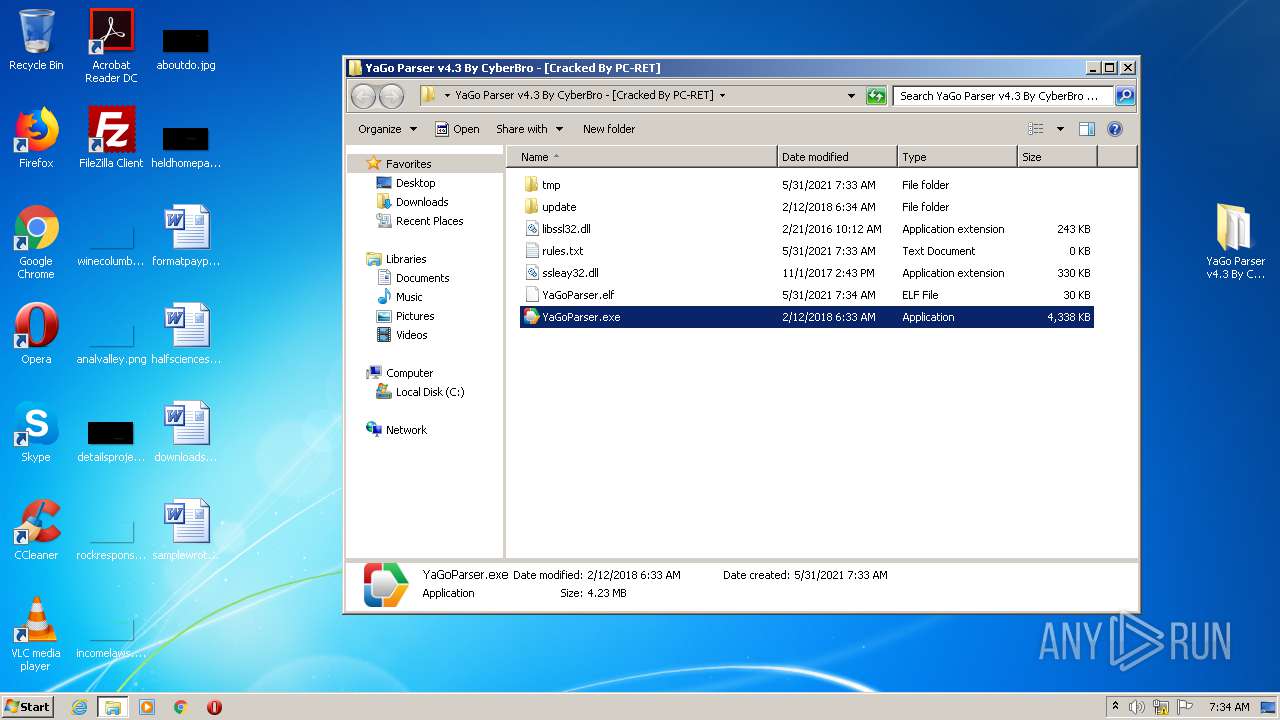
Task: Sort by the Date modified column
Action: [837, 157]
